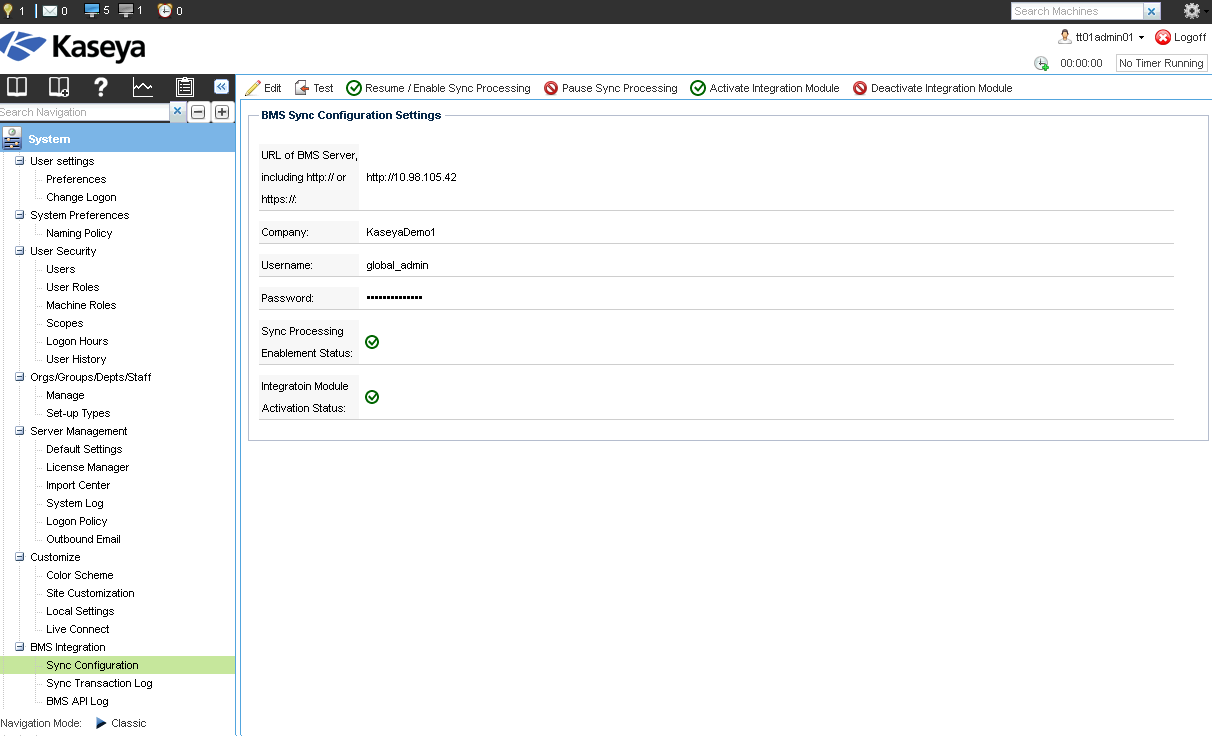
Task: Open the alarm clock icon
Action: click(165, 11)
